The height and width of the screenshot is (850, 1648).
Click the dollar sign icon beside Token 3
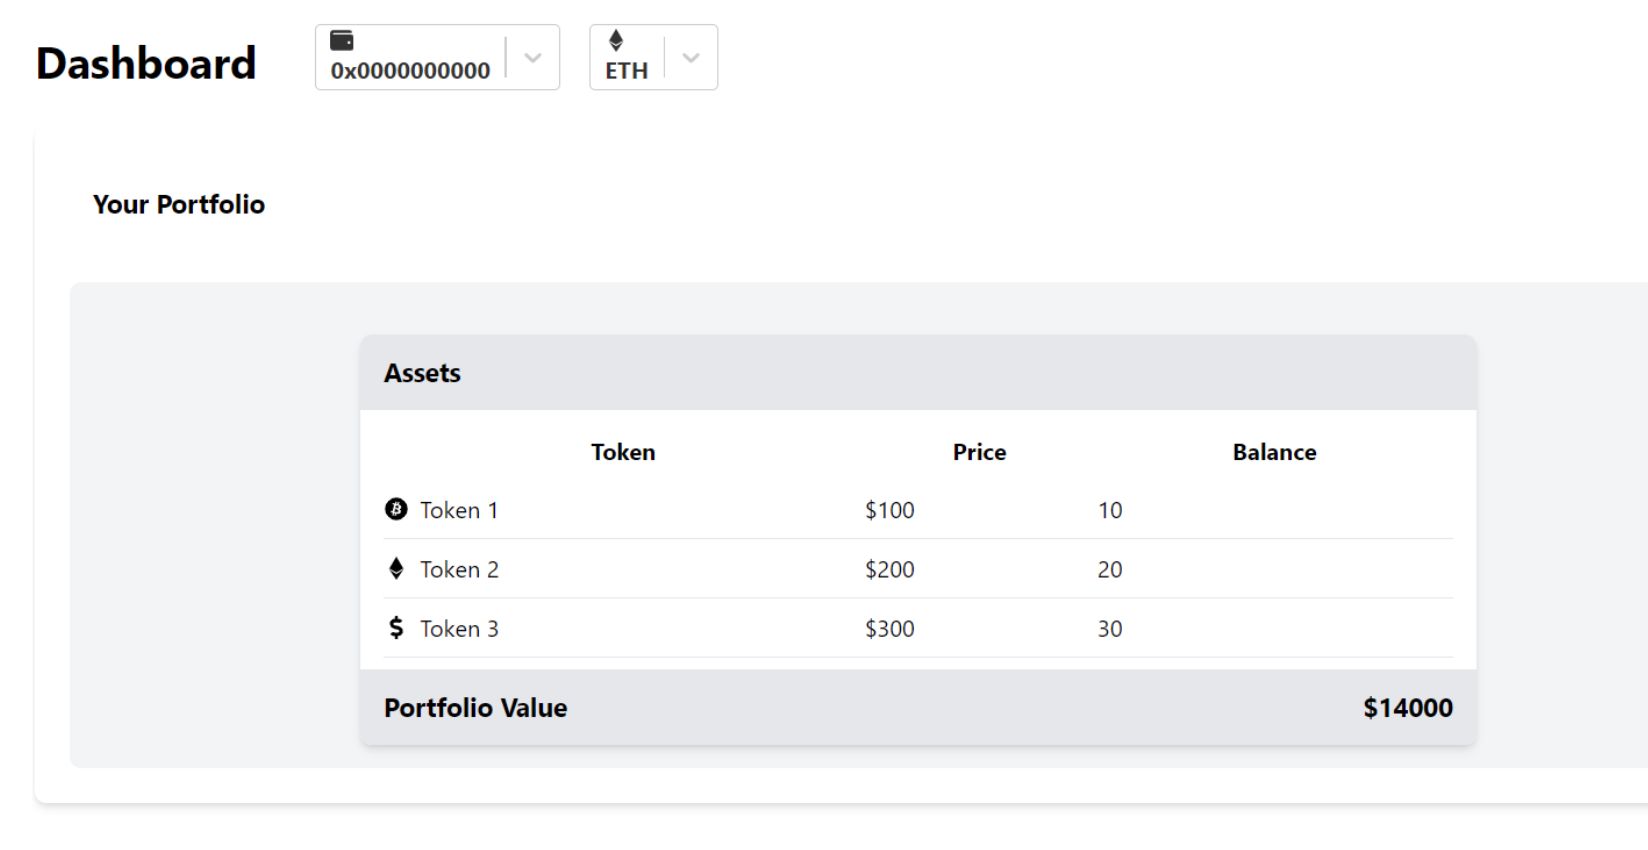(396, 628)
